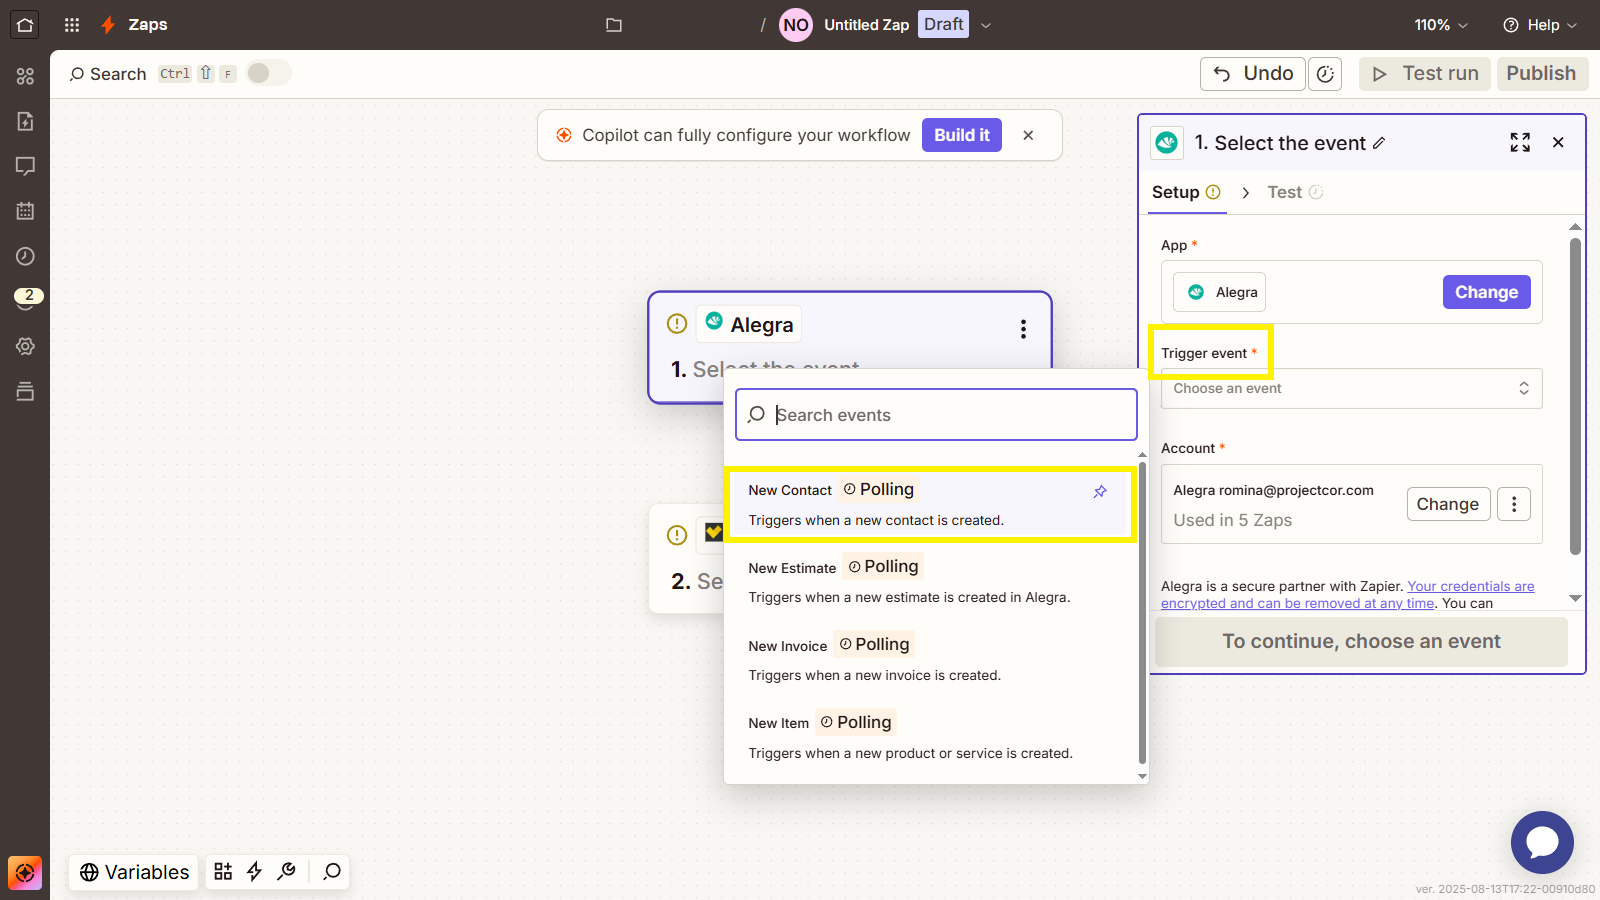Switch to the Test tab
1600x900 pixels.
click(x=1295, y=192)
